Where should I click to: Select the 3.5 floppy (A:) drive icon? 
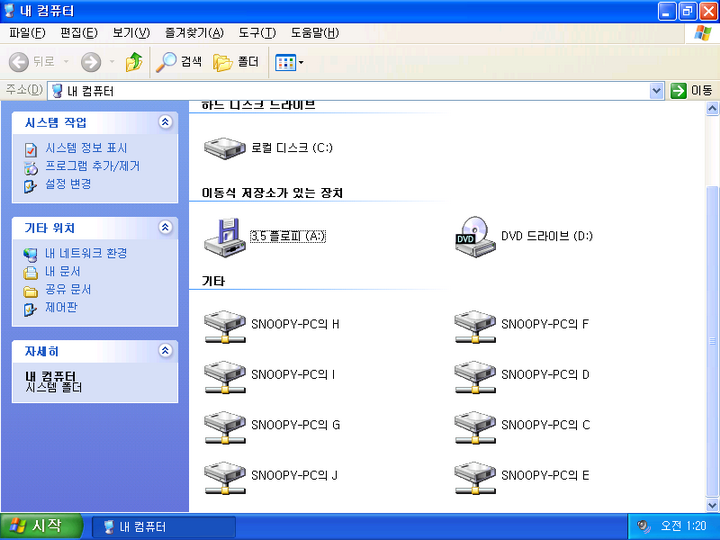225,237
